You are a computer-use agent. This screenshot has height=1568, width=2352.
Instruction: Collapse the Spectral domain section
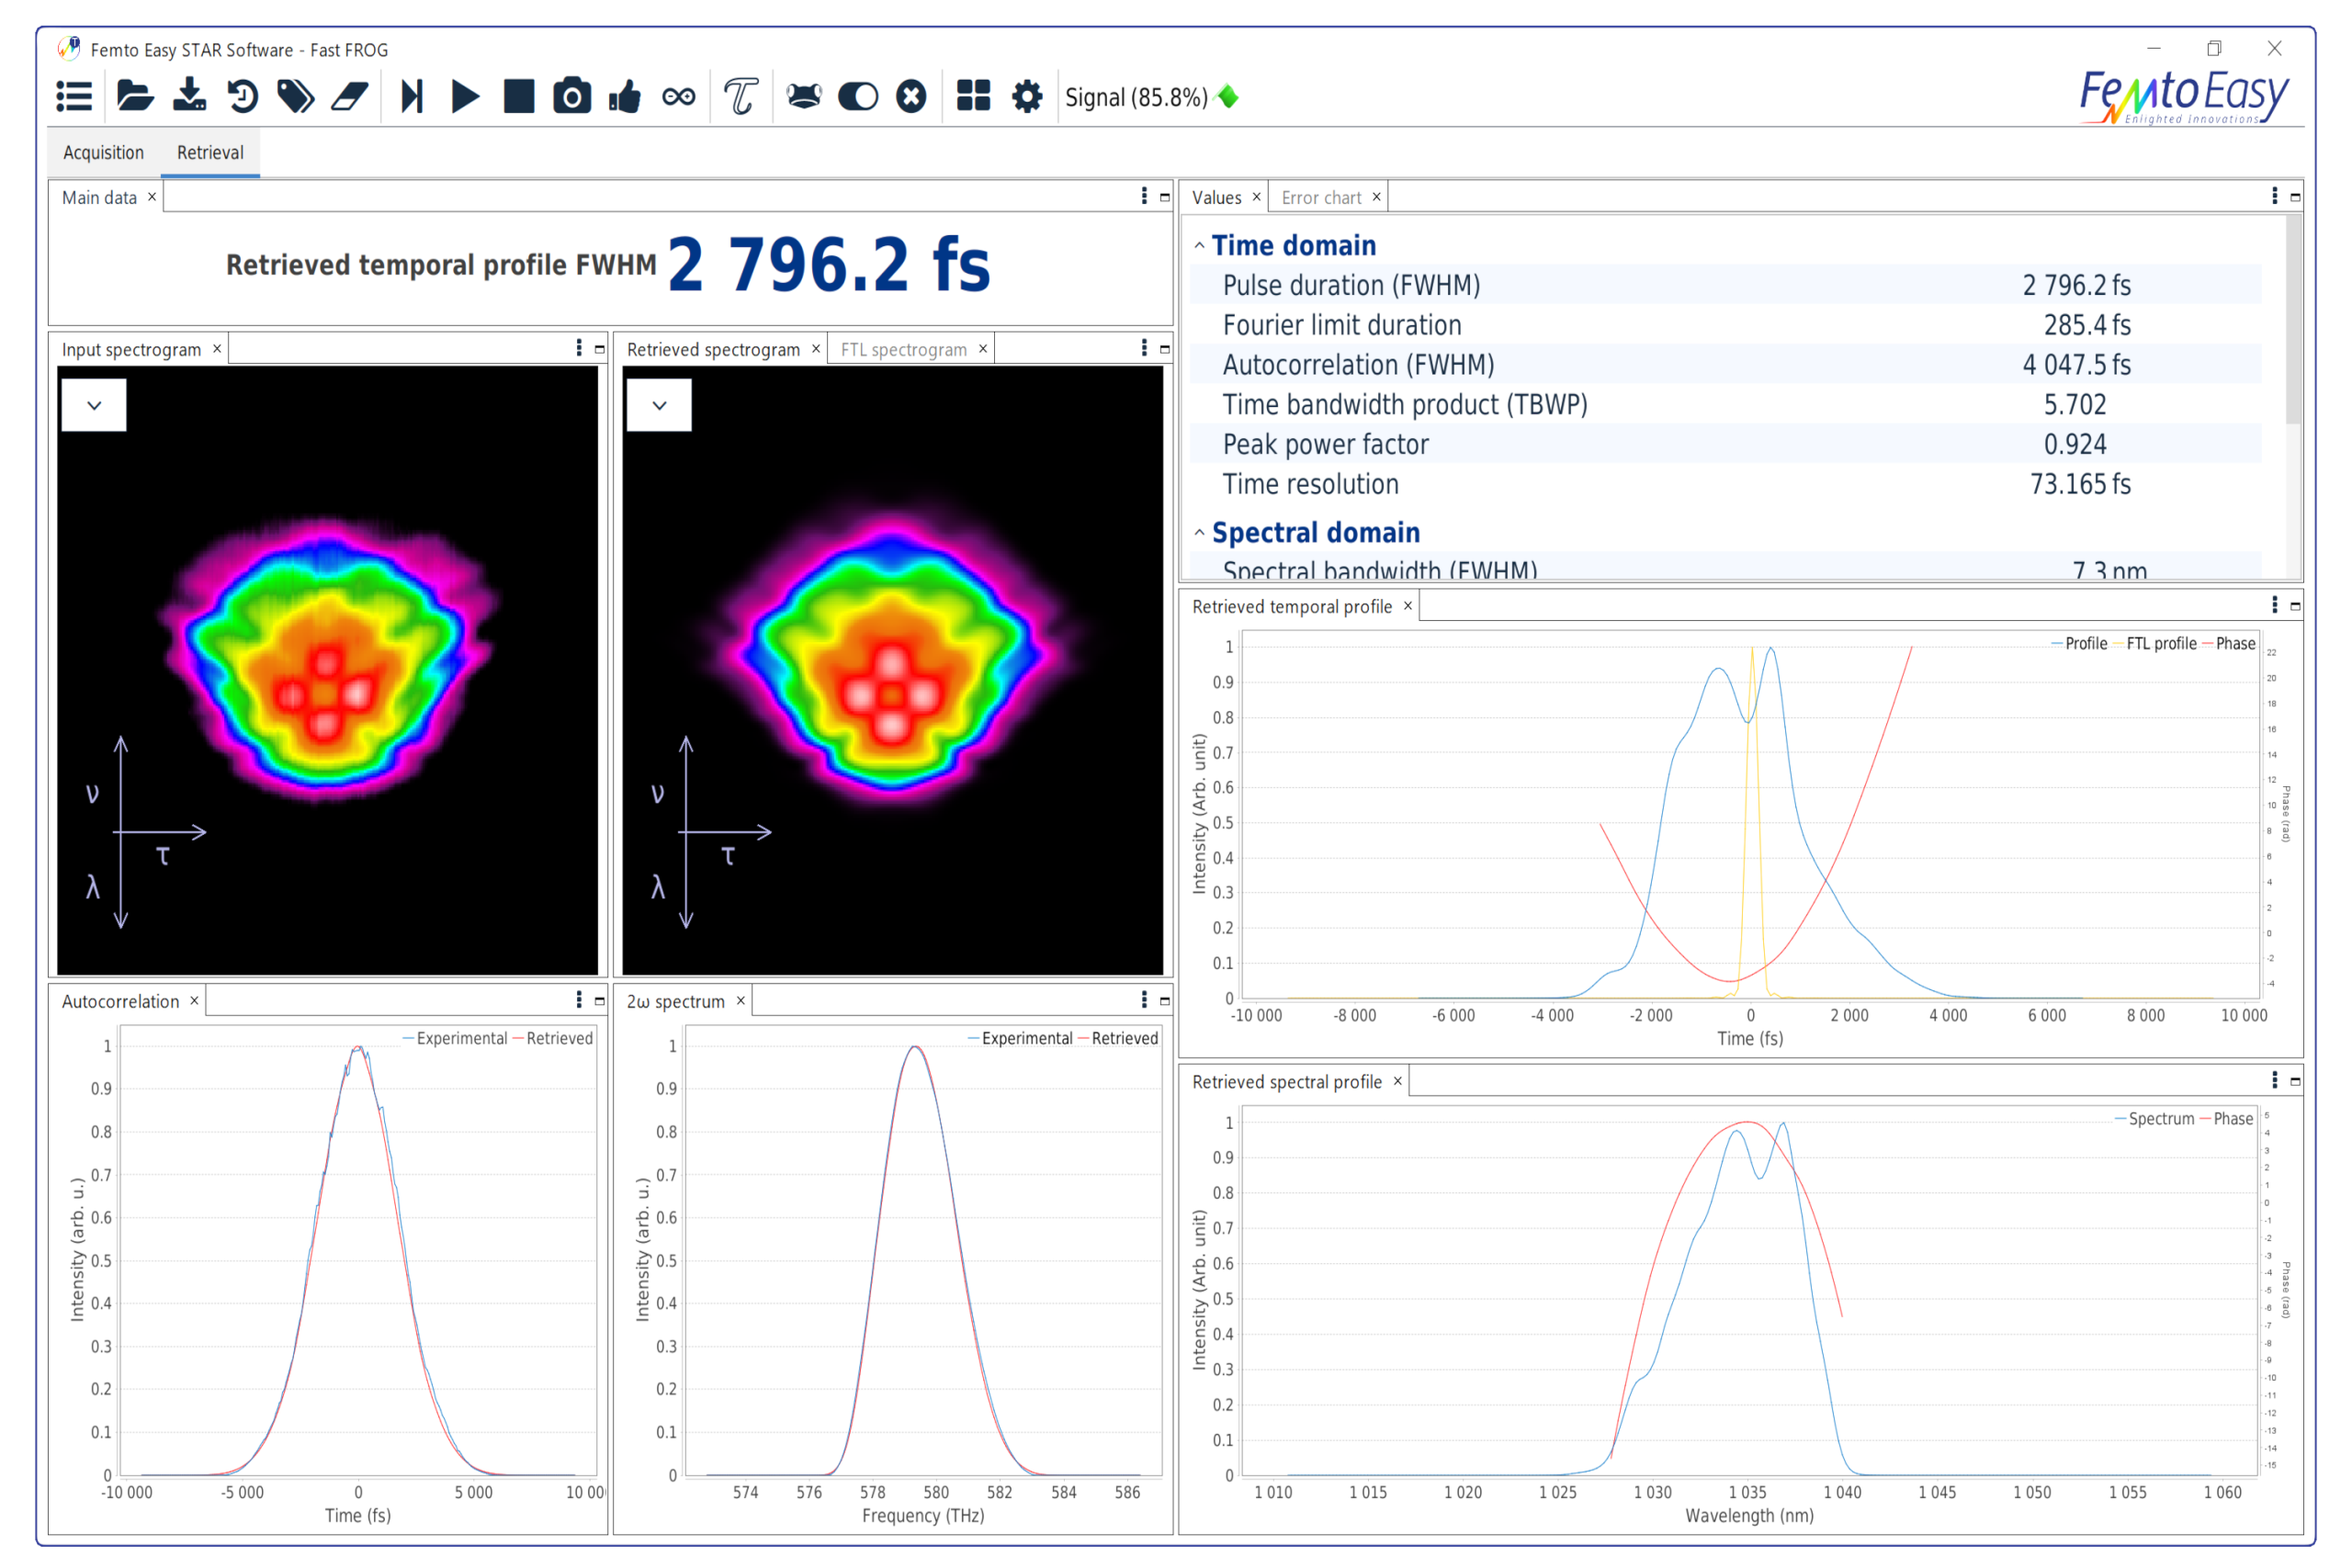pos(1199,533)
